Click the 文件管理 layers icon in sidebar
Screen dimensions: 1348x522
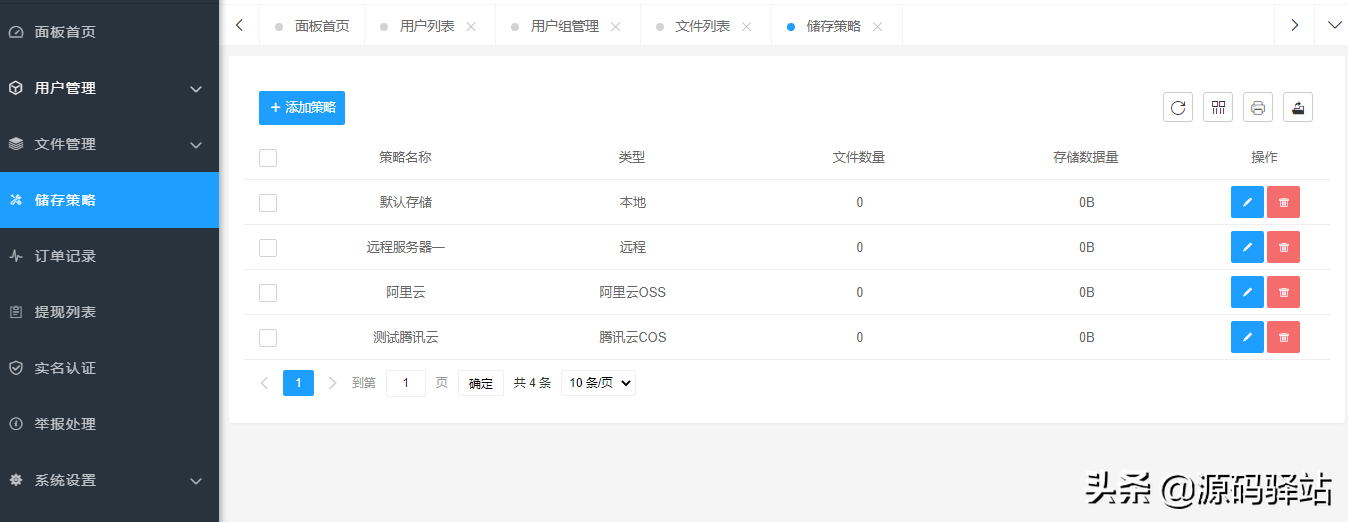tap(16, 144)
